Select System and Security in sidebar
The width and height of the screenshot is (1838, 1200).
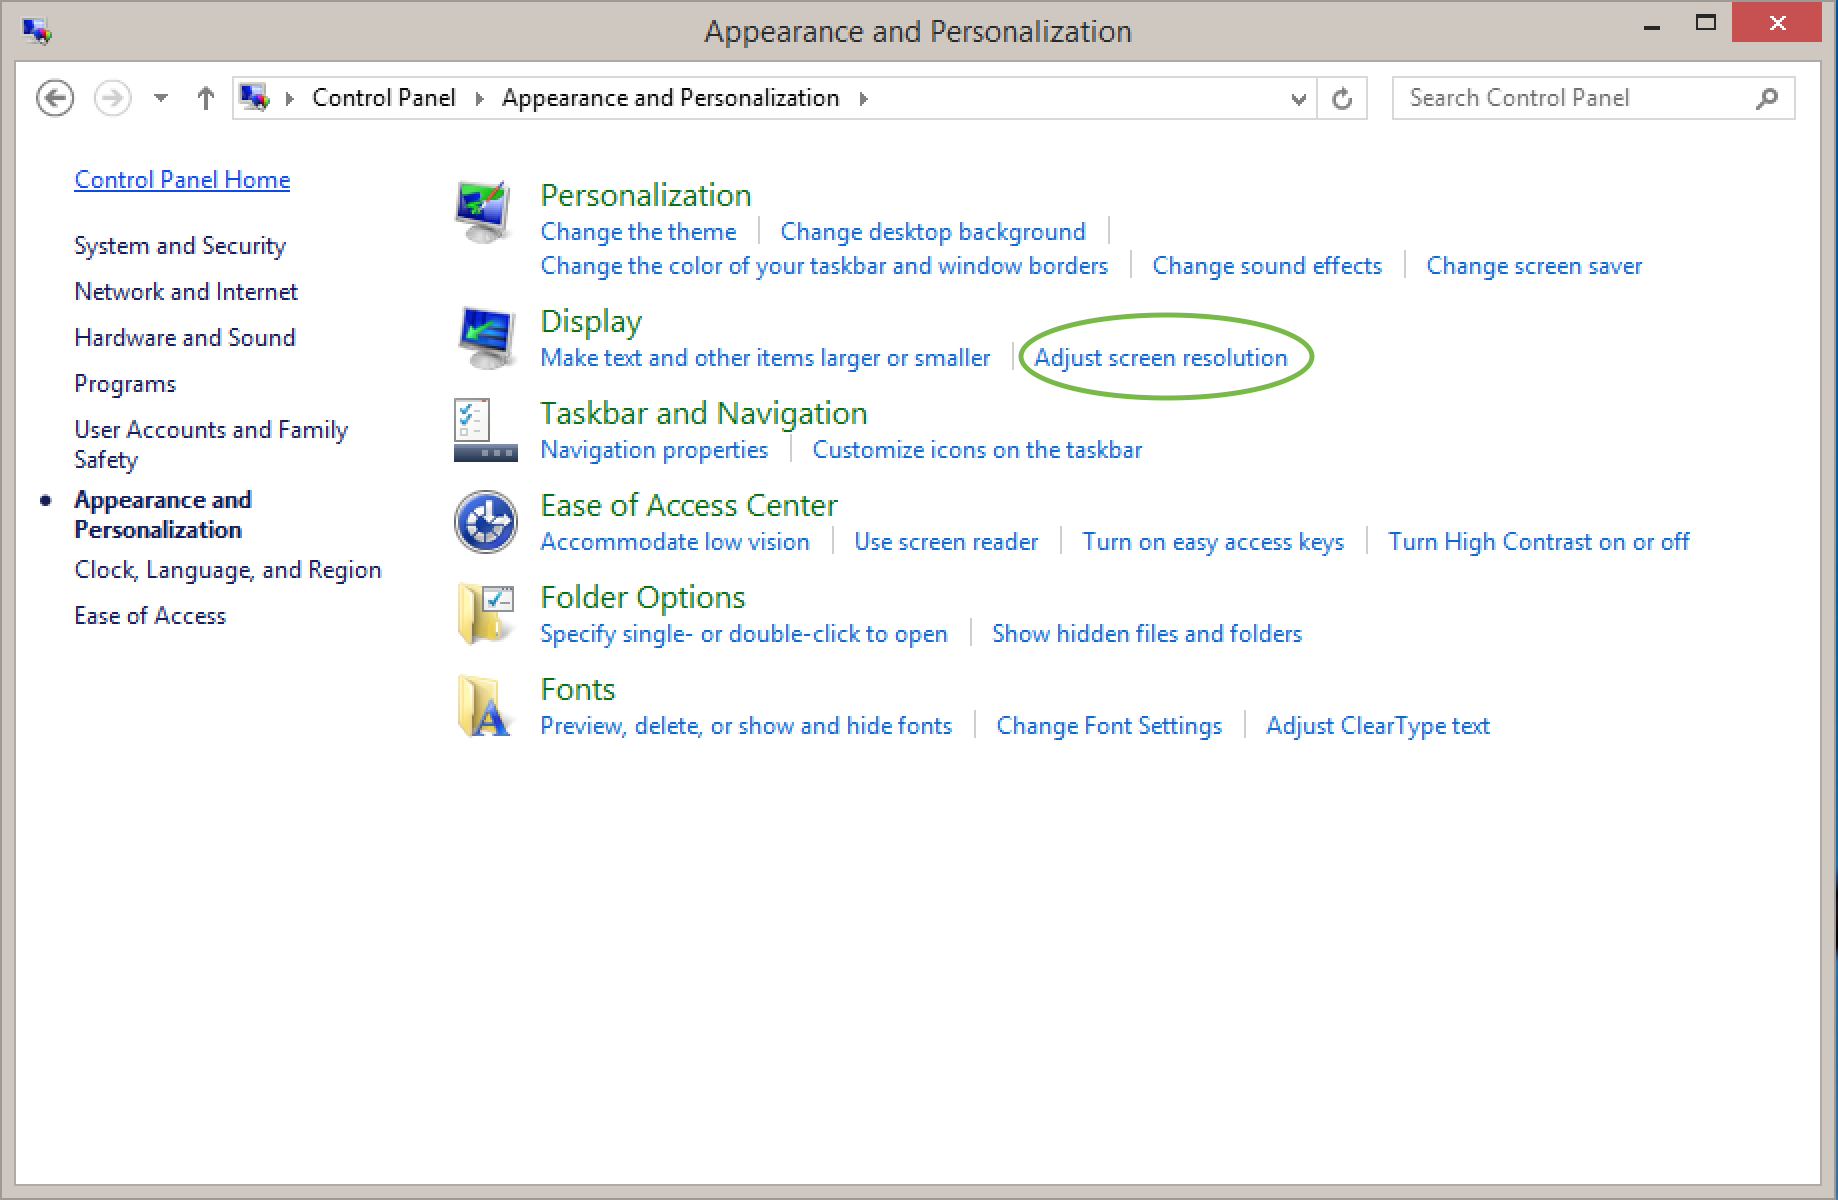point(180,246)
